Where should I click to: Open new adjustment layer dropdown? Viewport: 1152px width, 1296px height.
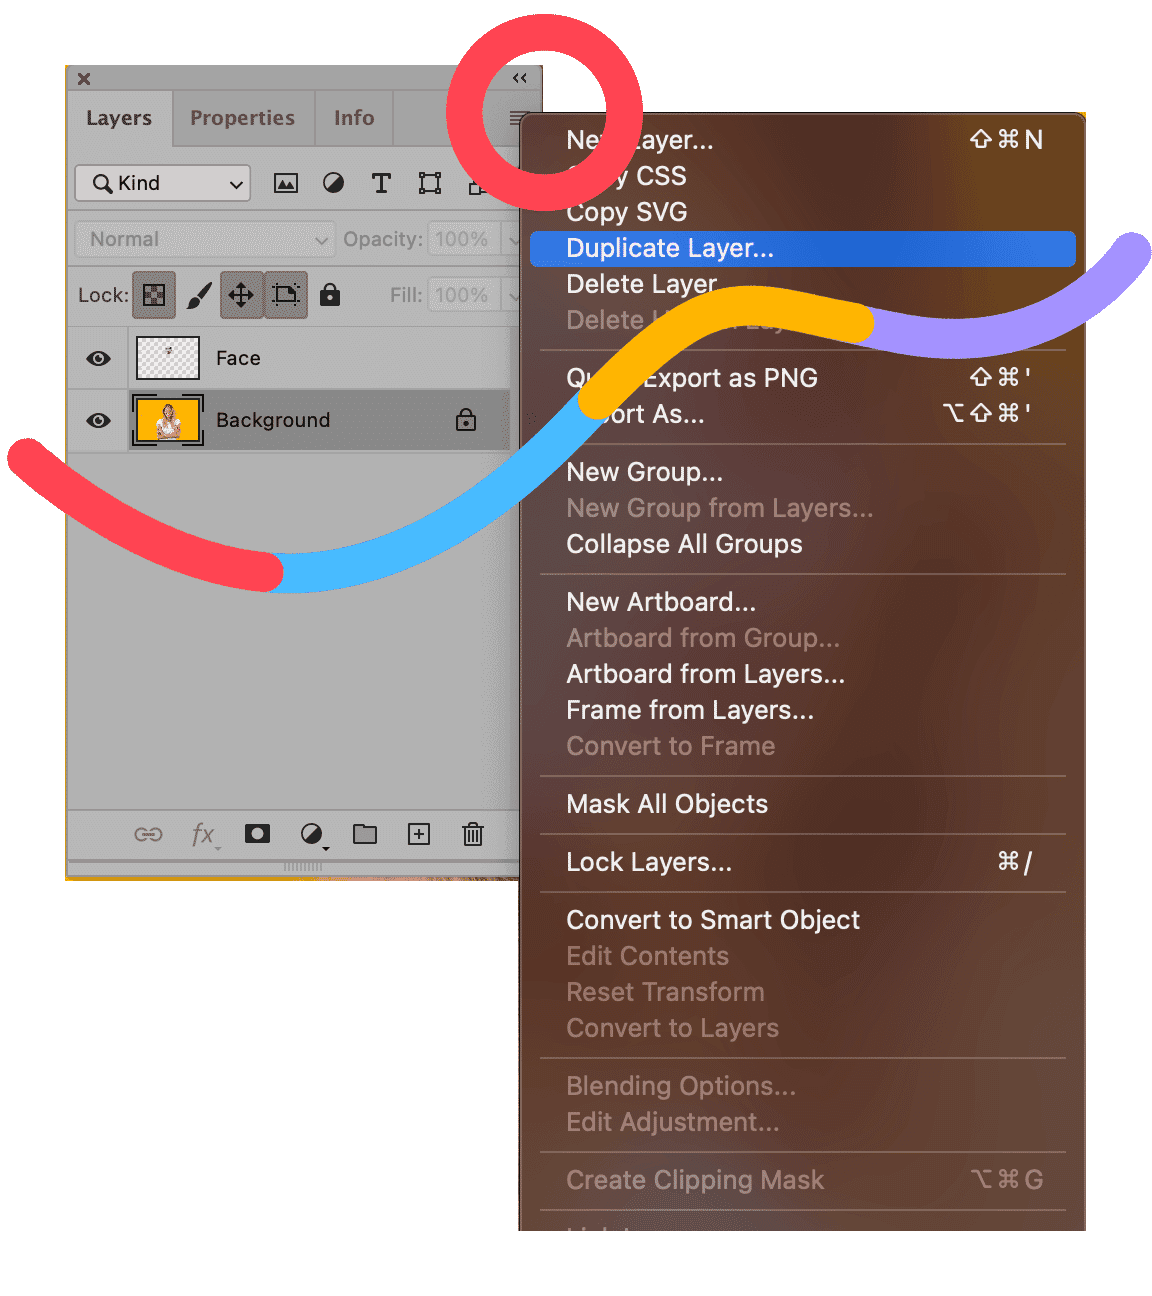[312, 834]
